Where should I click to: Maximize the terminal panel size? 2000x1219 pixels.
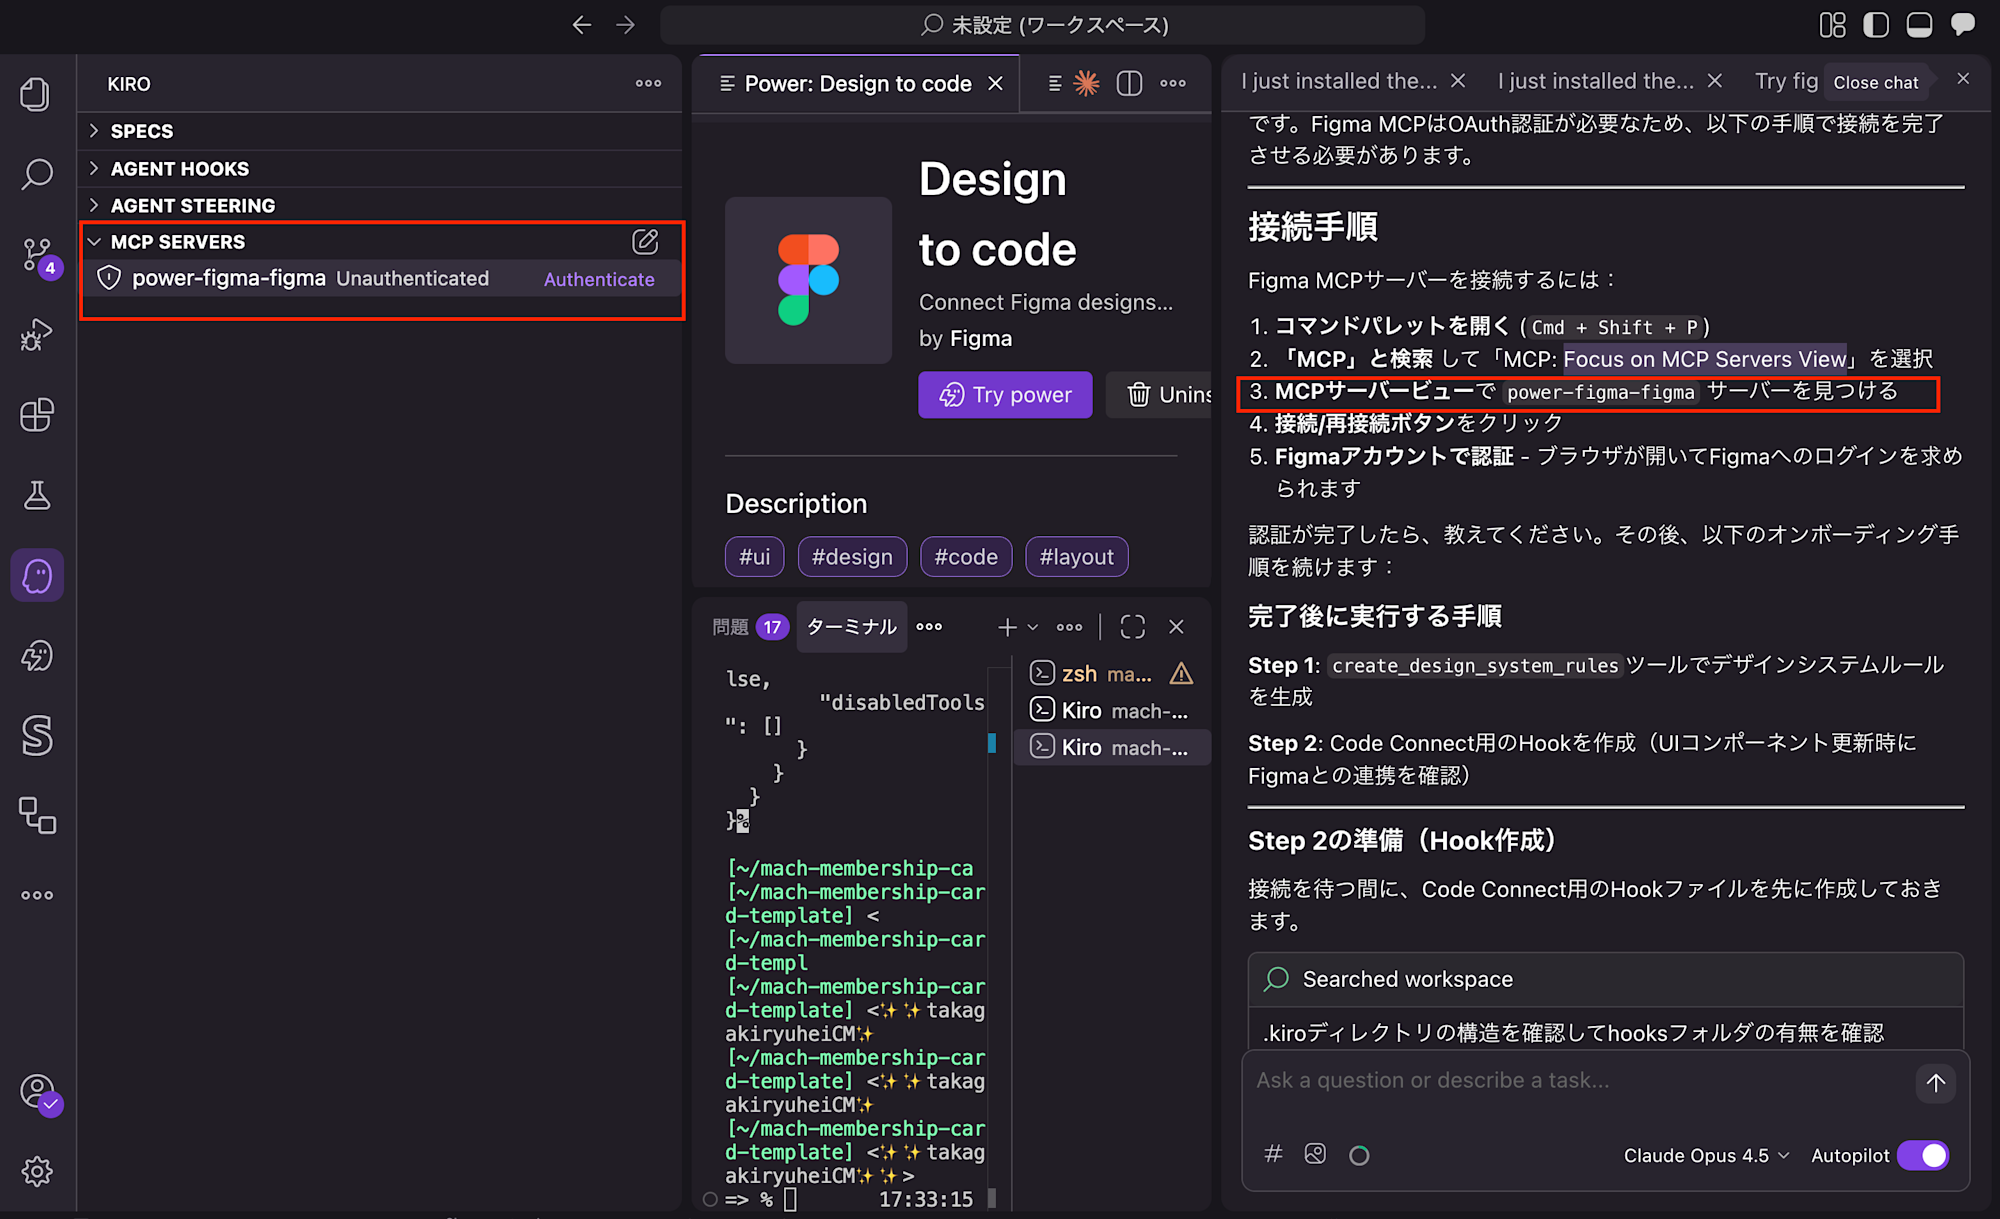[1132, 627]
